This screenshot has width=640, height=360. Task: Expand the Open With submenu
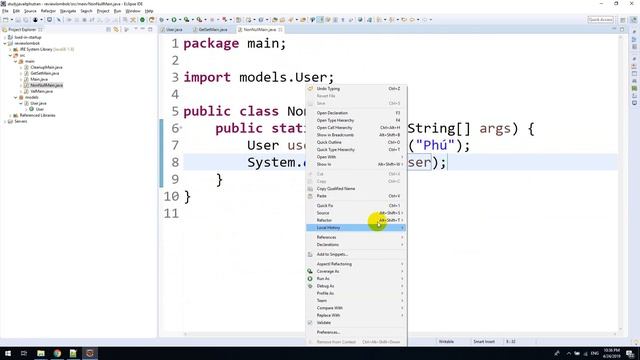tap(356, 157)
